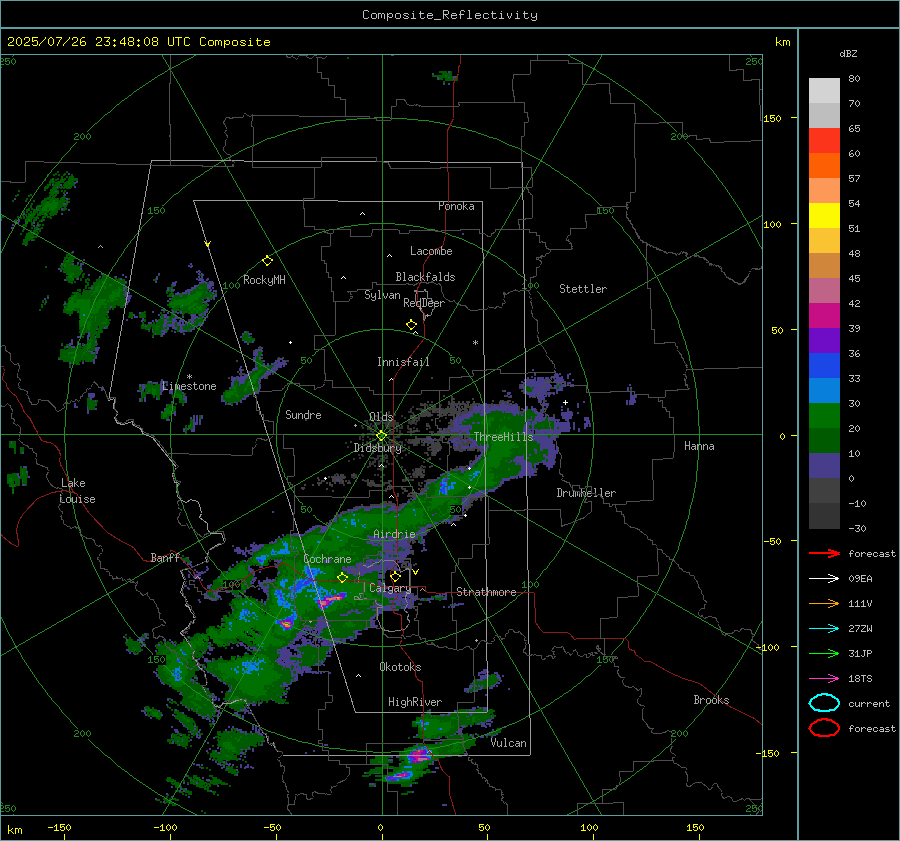Click the ThreeHills map label
The image size is (900, 841).
pos(503,437)
